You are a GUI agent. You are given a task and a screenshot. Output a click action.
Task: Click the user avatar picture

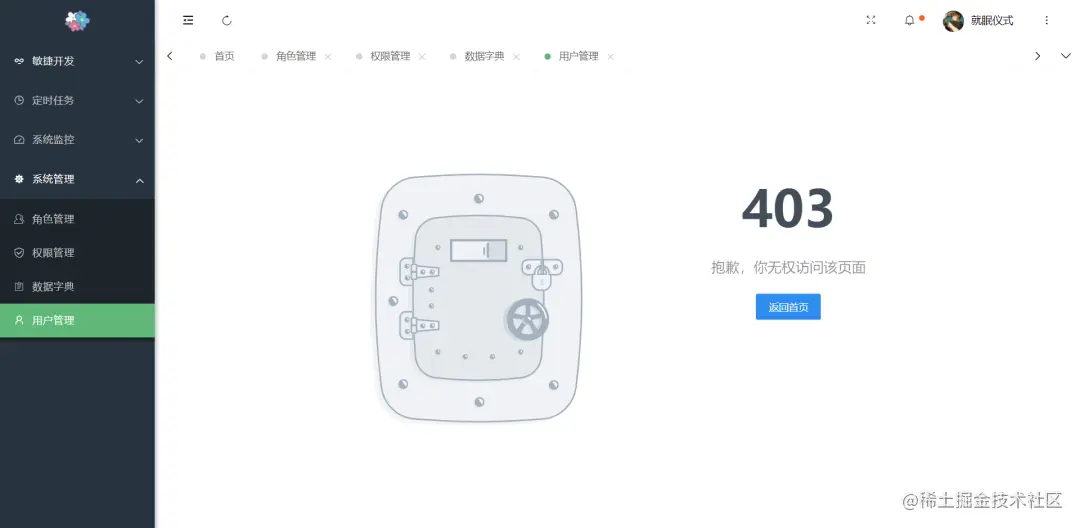[x=953, y=21]
